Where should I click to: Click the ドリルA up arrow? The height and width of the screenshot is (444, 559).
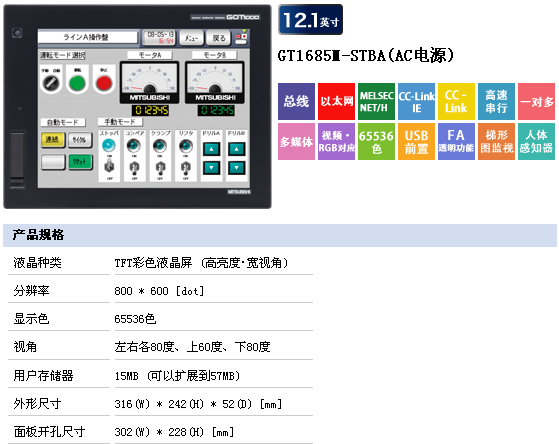(212, 149)
